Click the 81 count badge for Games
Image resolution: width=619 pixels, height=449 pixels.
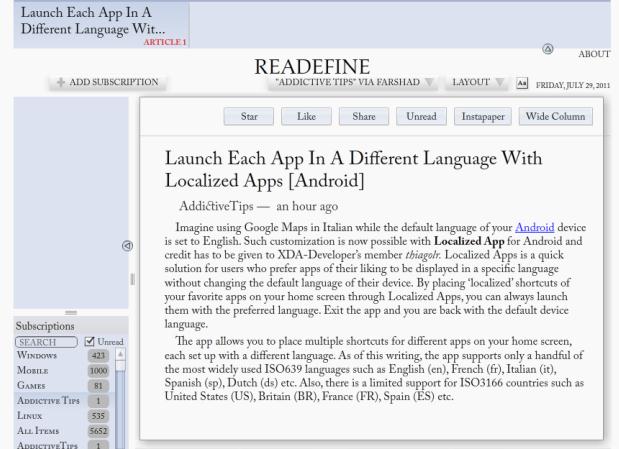98,385
